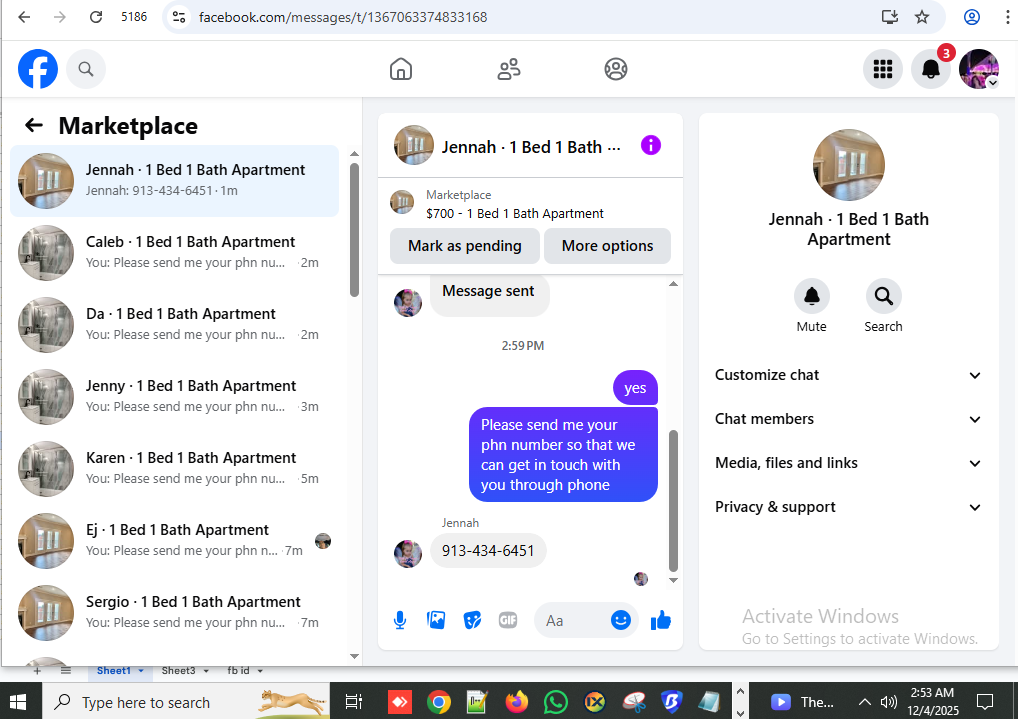
Task: Open Task View on the taskbar
Action: [354, 702]
